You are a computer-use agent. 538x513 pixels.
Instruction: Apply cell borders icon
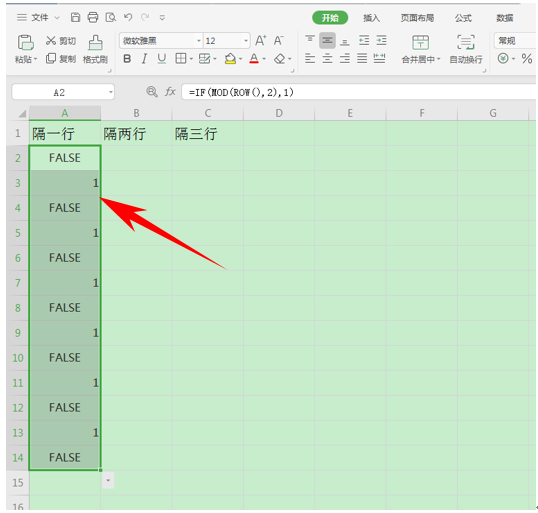(x=181, y=59)
